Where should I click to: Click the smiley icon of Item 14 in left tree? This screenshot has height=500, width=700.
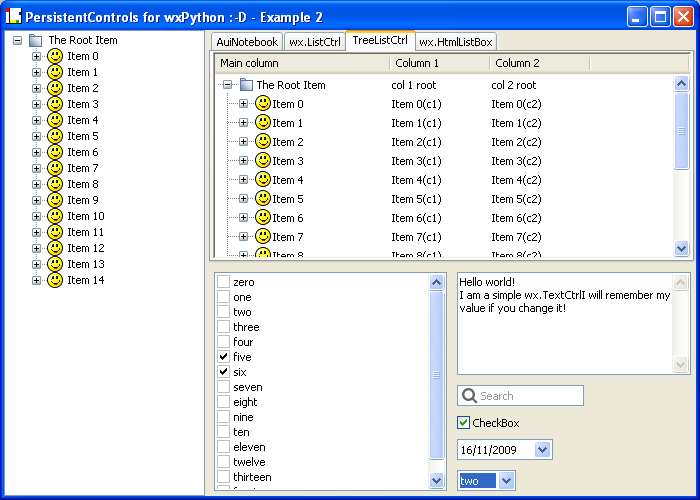coord(55,280)
